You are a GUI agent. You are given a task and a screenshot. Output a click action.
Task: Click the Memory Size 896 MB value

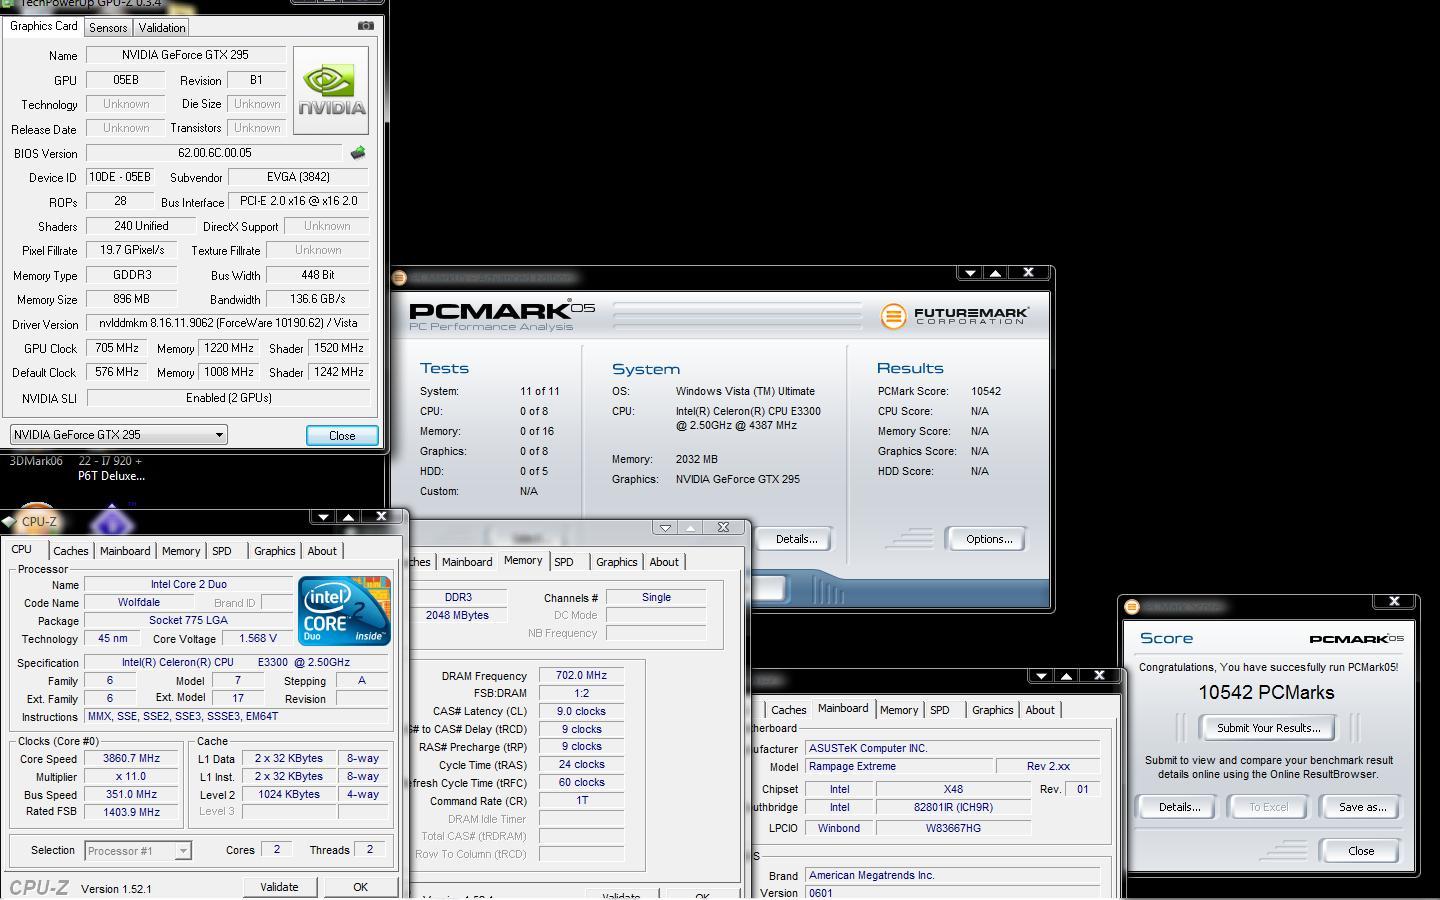(132, 299)
